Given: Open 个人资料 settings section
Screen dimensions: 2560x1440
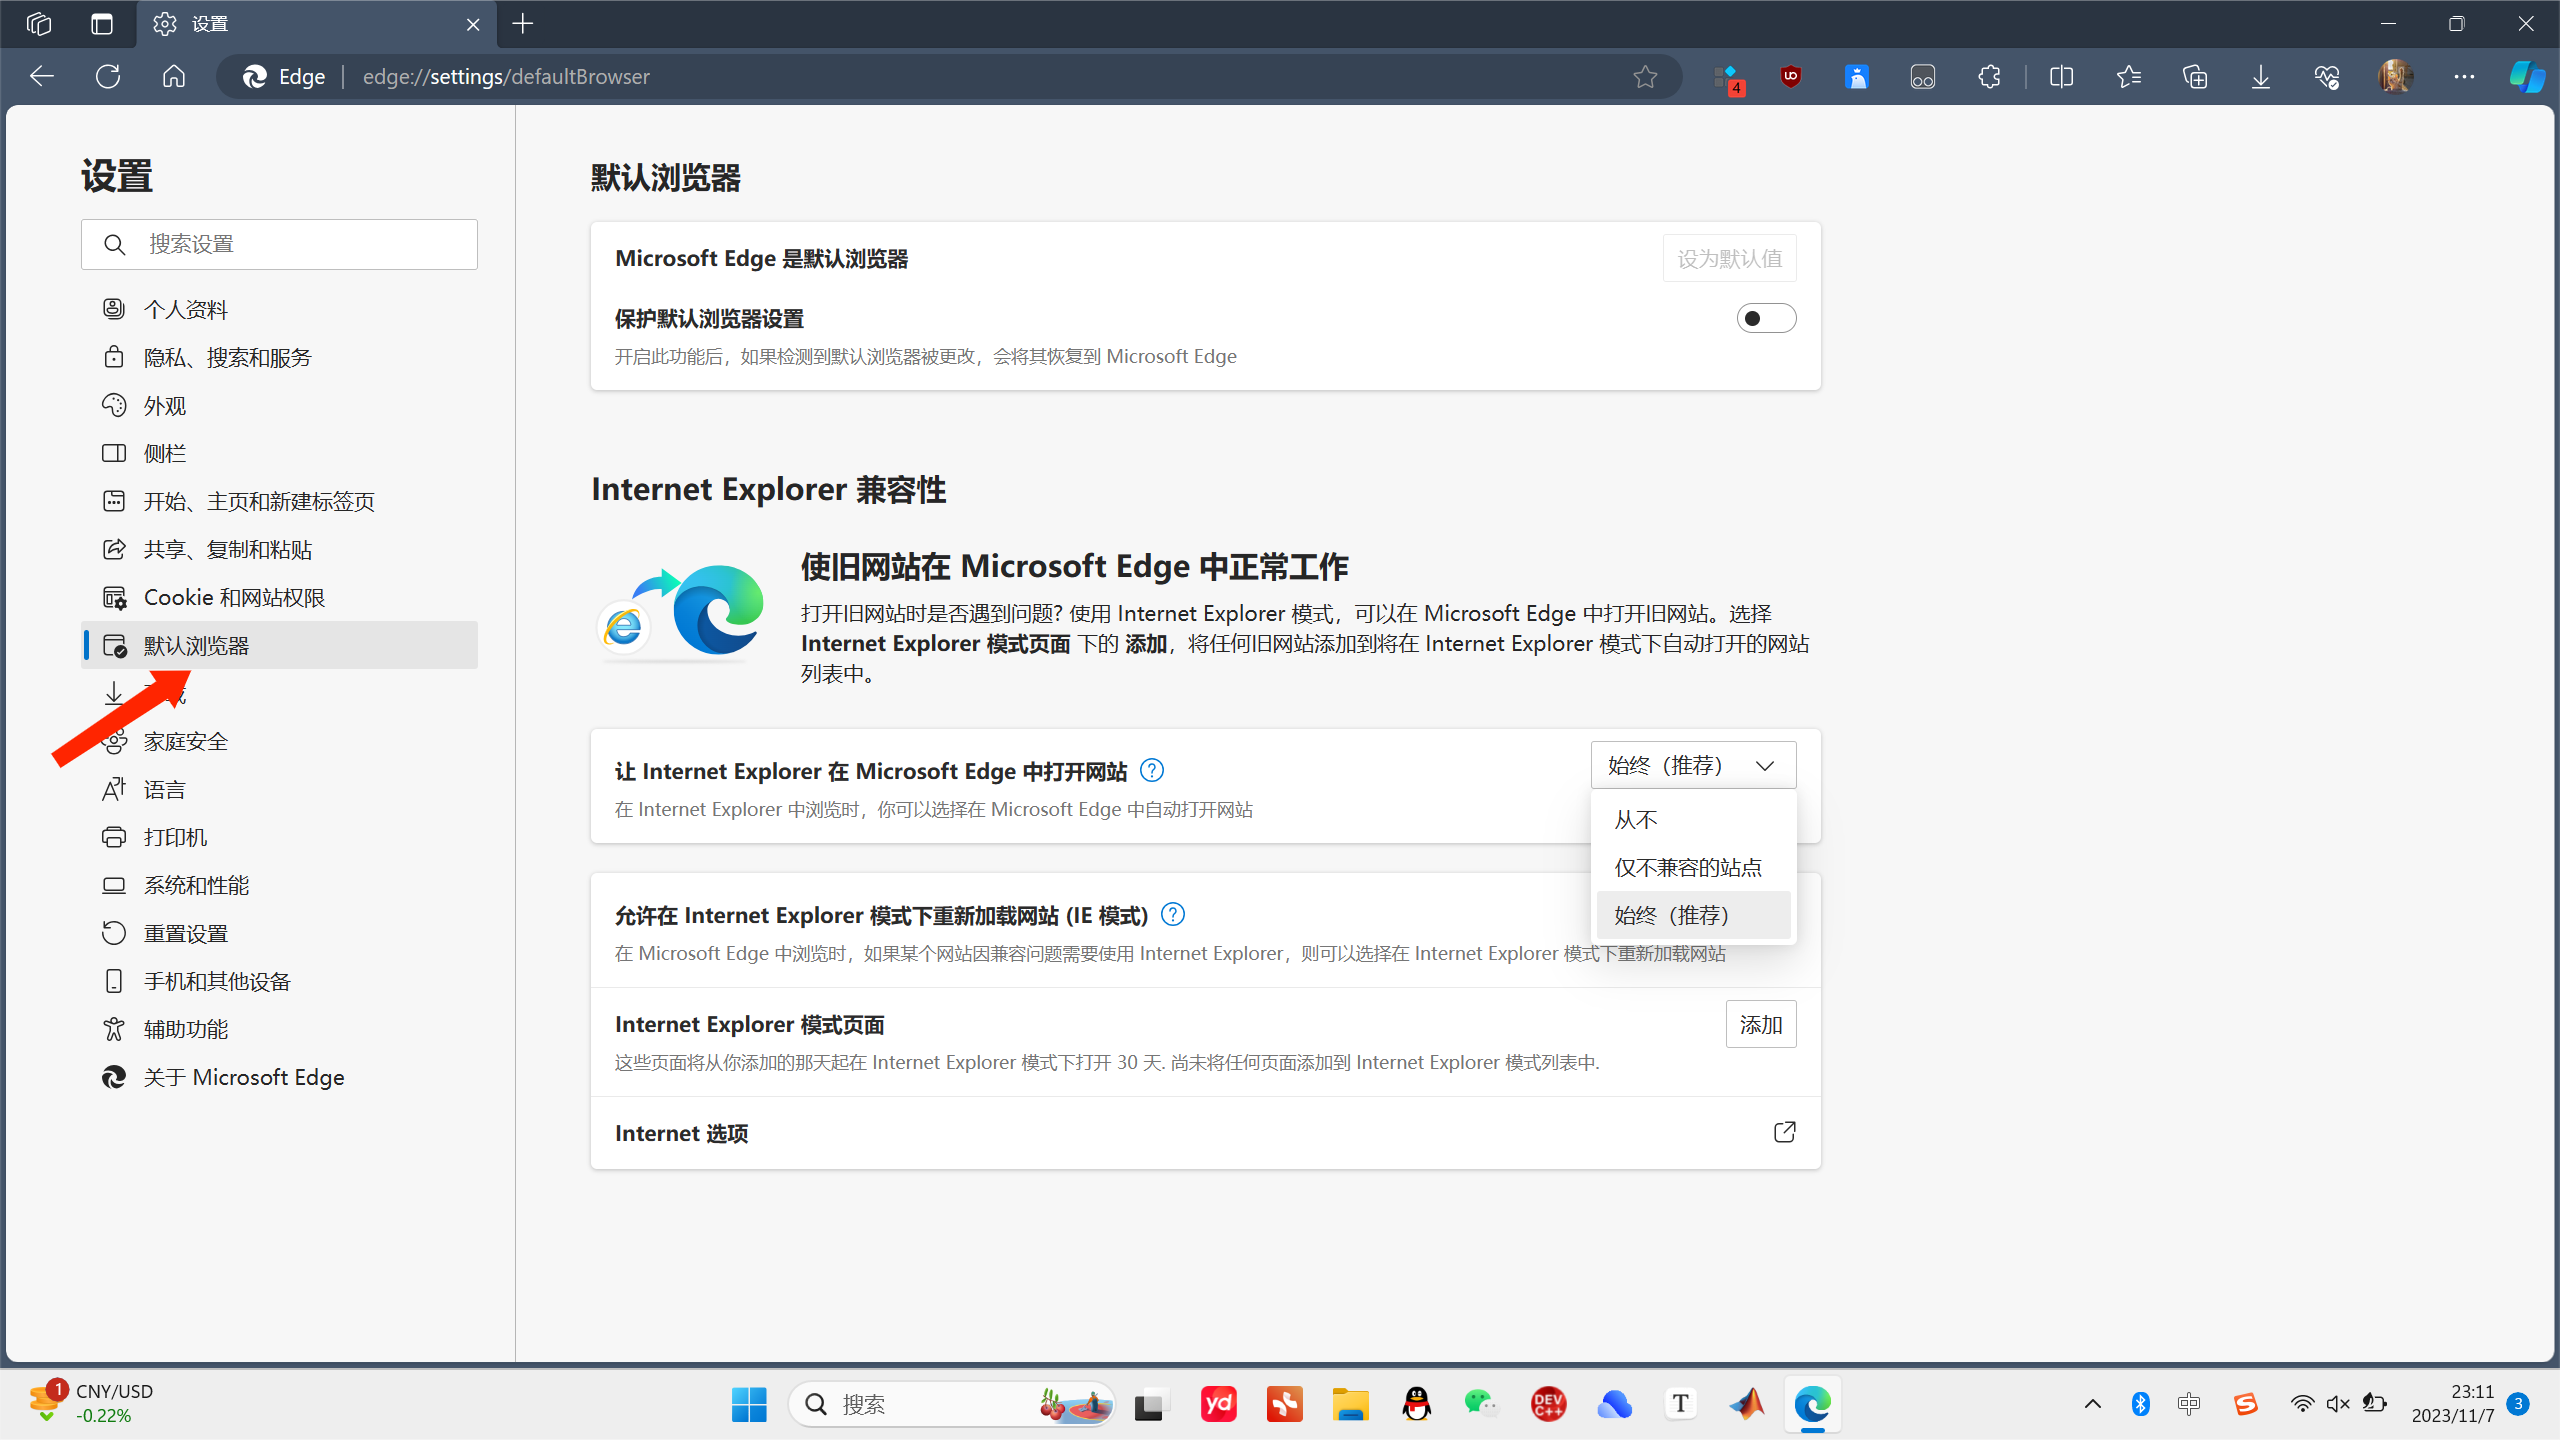Looking at the screenshot, I should click(x=279, y=309).
